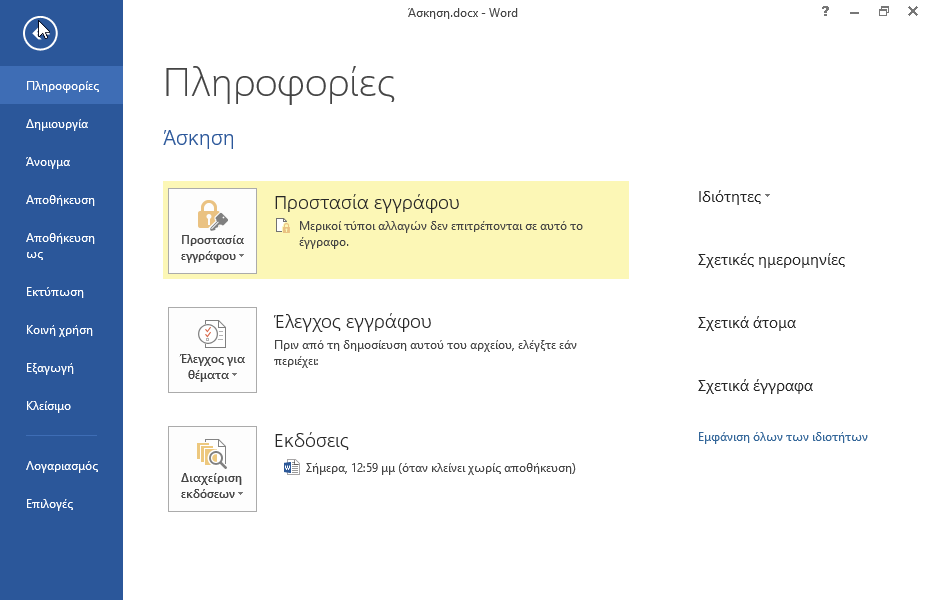Click the Word file icon beside today's version
The height and width of the screenshot is (600, 928).
292,467
